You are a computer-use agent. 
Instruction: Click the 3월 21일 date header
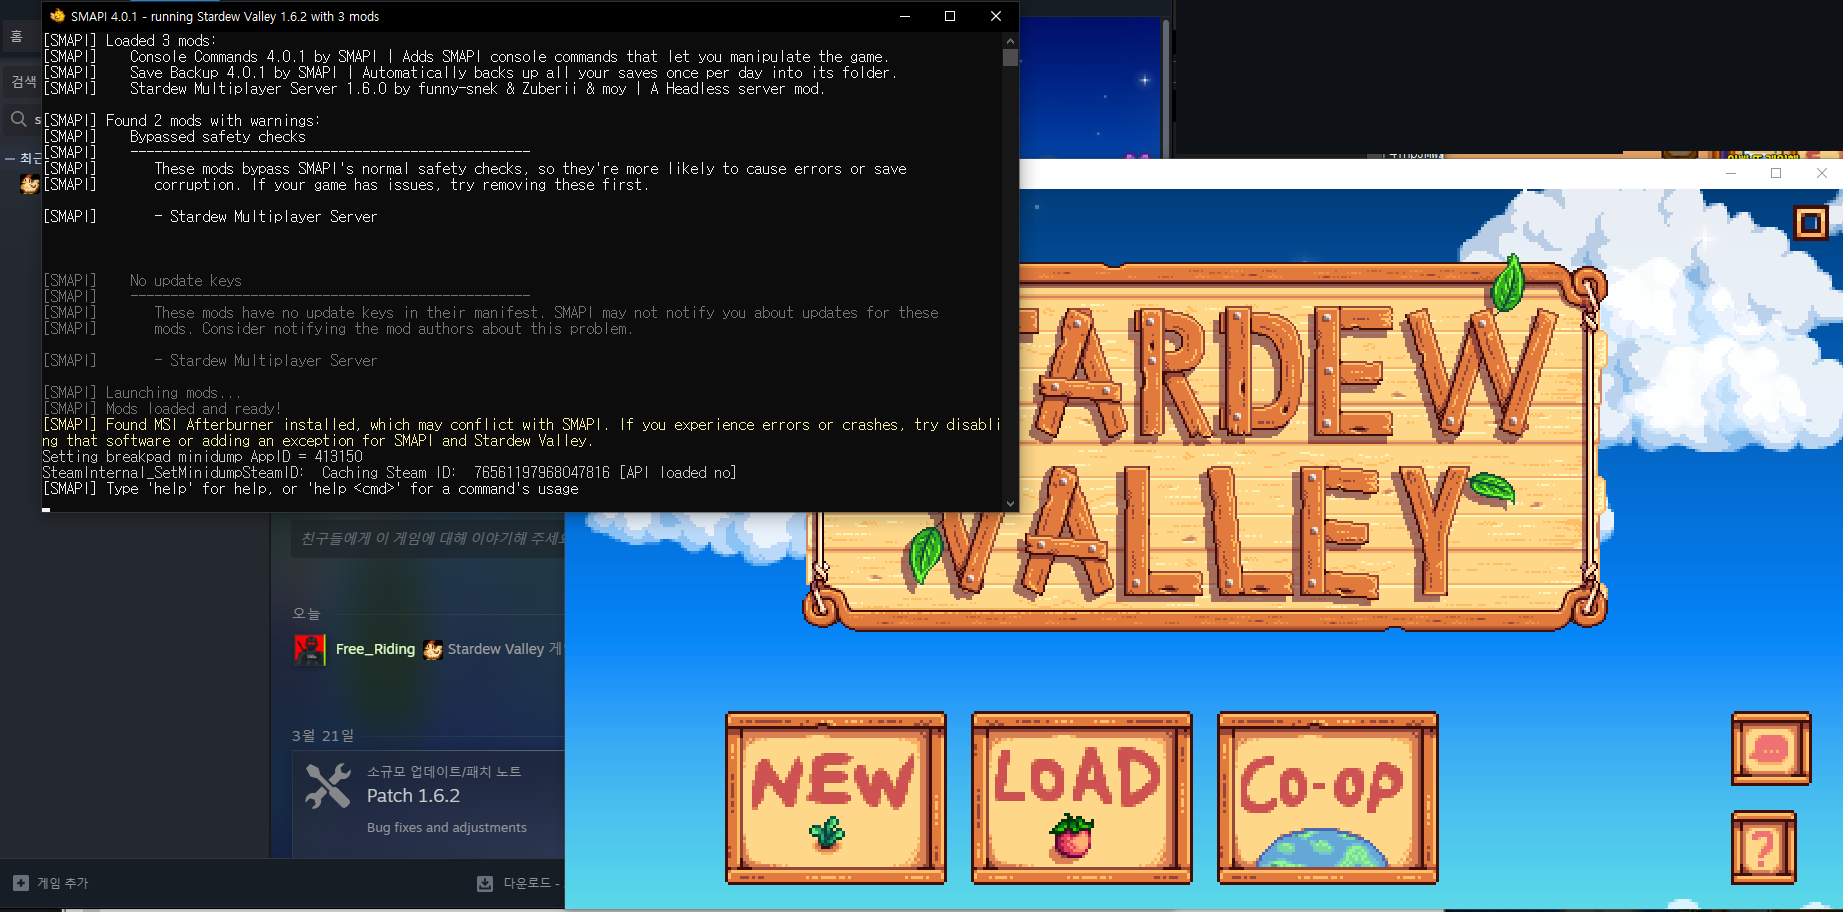click(323, 735)
